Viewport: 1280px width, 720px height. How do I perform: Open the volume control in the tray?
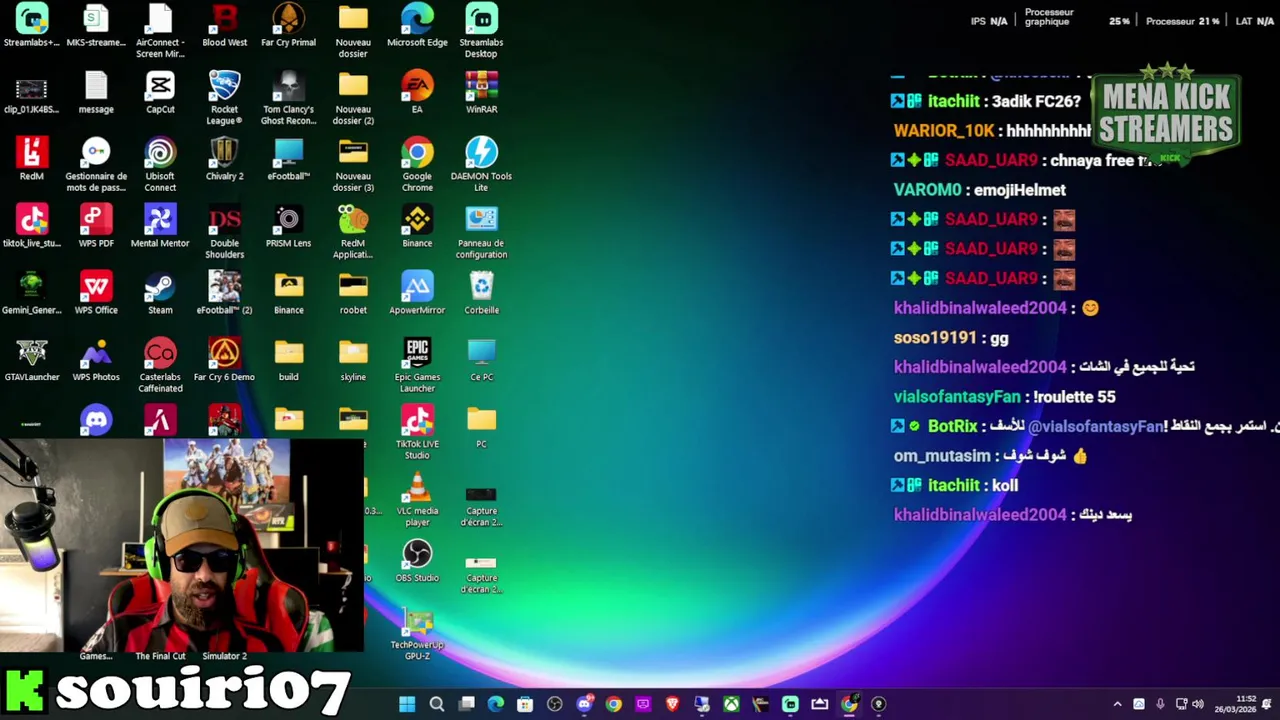(1198, 704)
